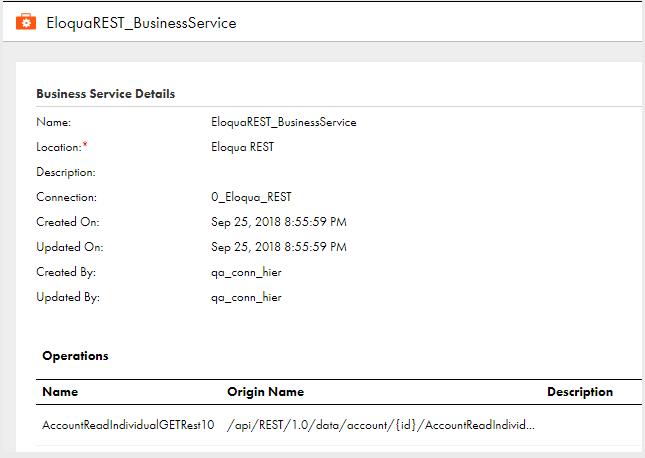645x458 pixels.
Task: Click the Connection value 0_Eloqua_REST
Action: point(251,197)
